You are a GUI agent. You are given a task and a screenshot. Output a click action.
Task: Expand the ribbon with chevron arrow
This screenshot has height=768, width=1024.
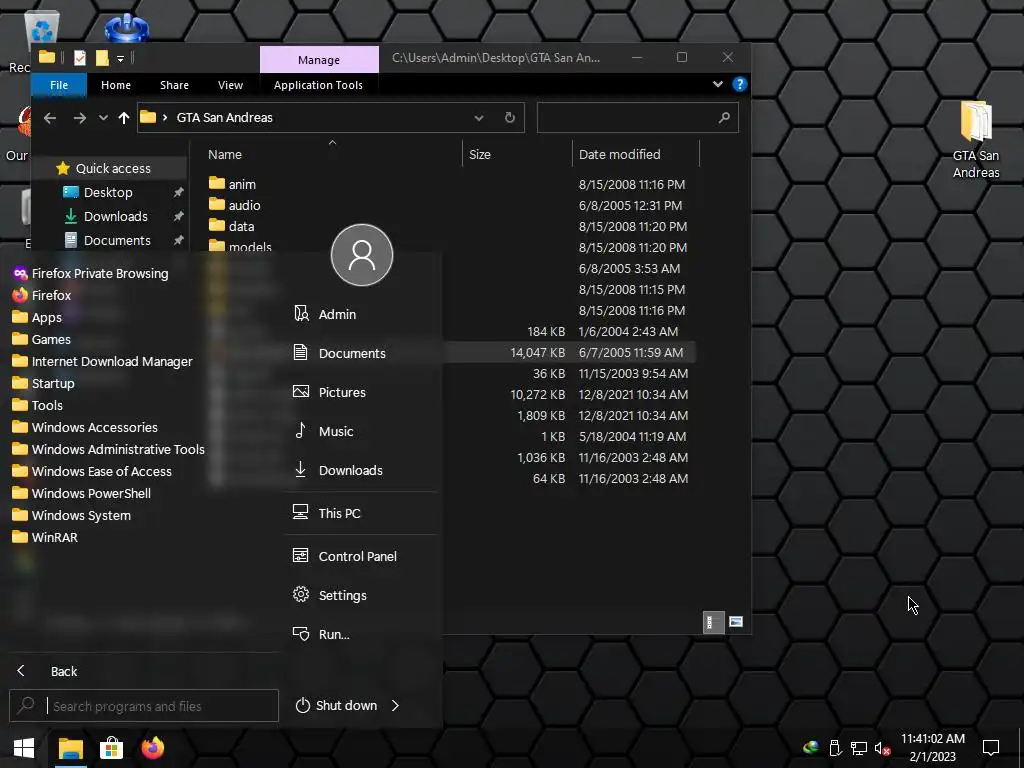[718, 84]
